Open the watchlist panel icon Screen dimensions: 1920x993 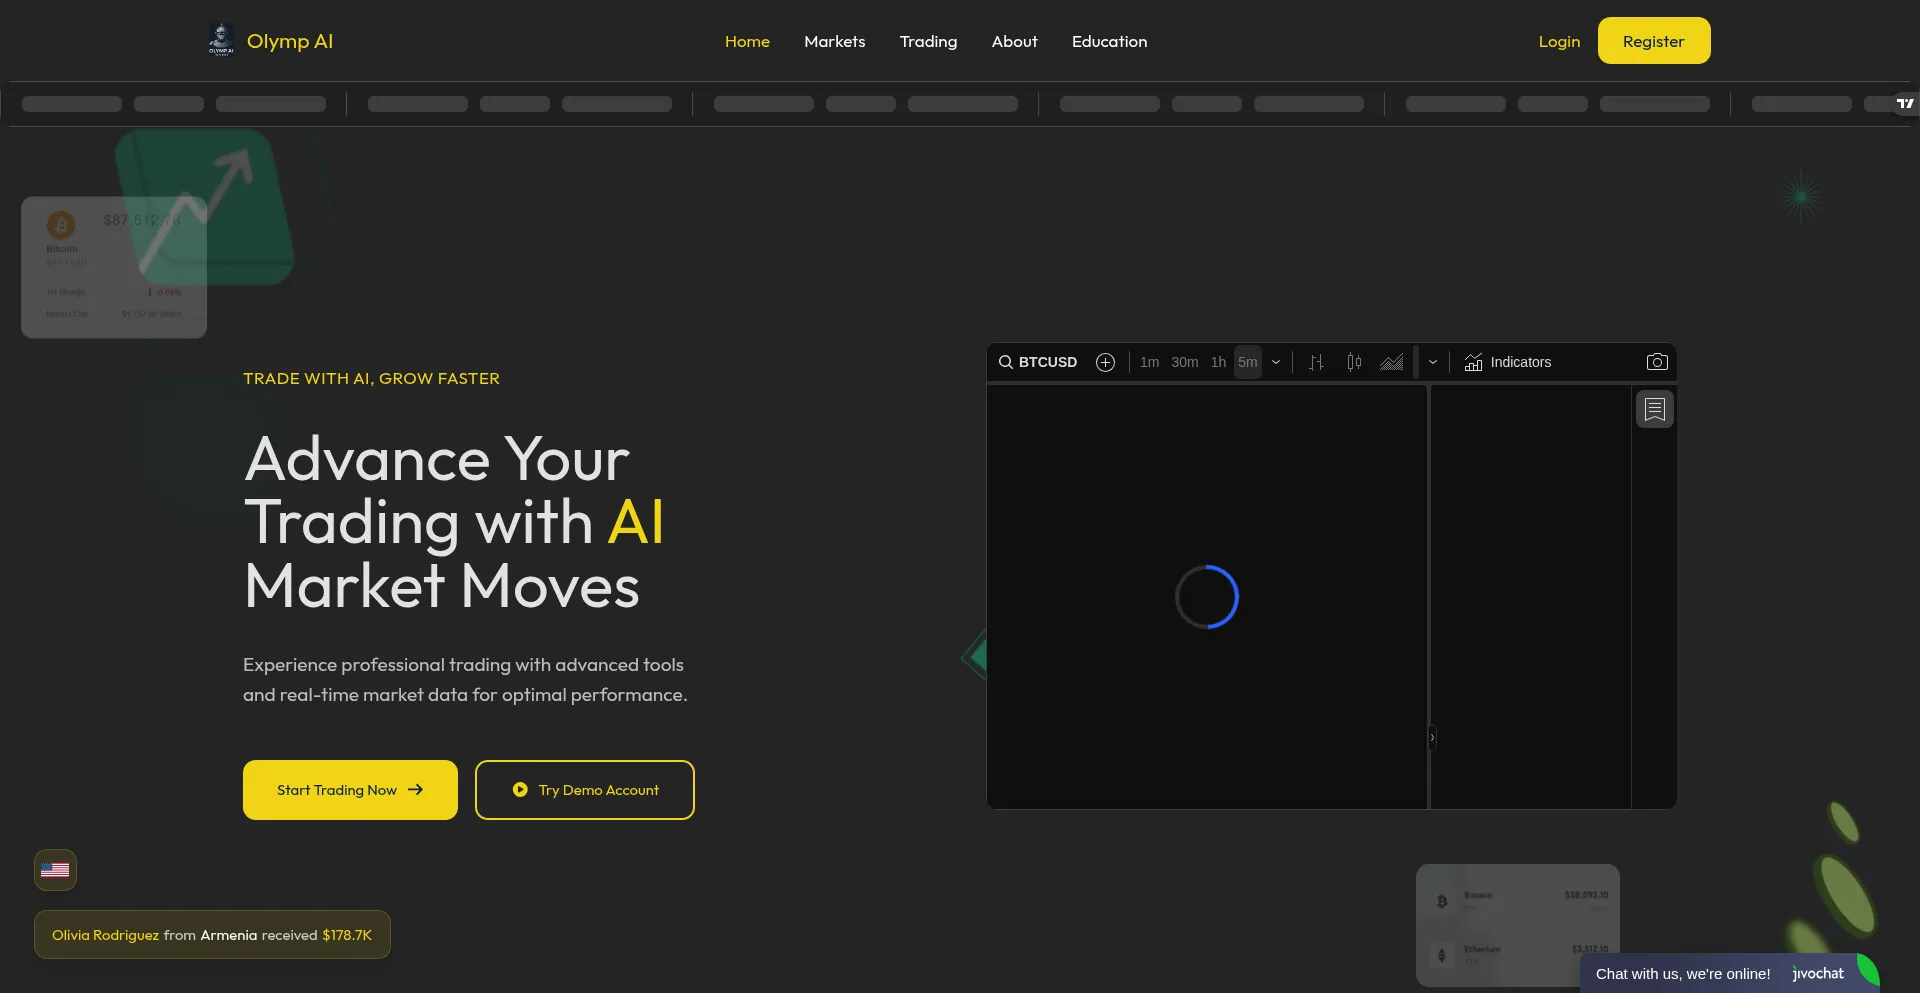click(1655, 409)
